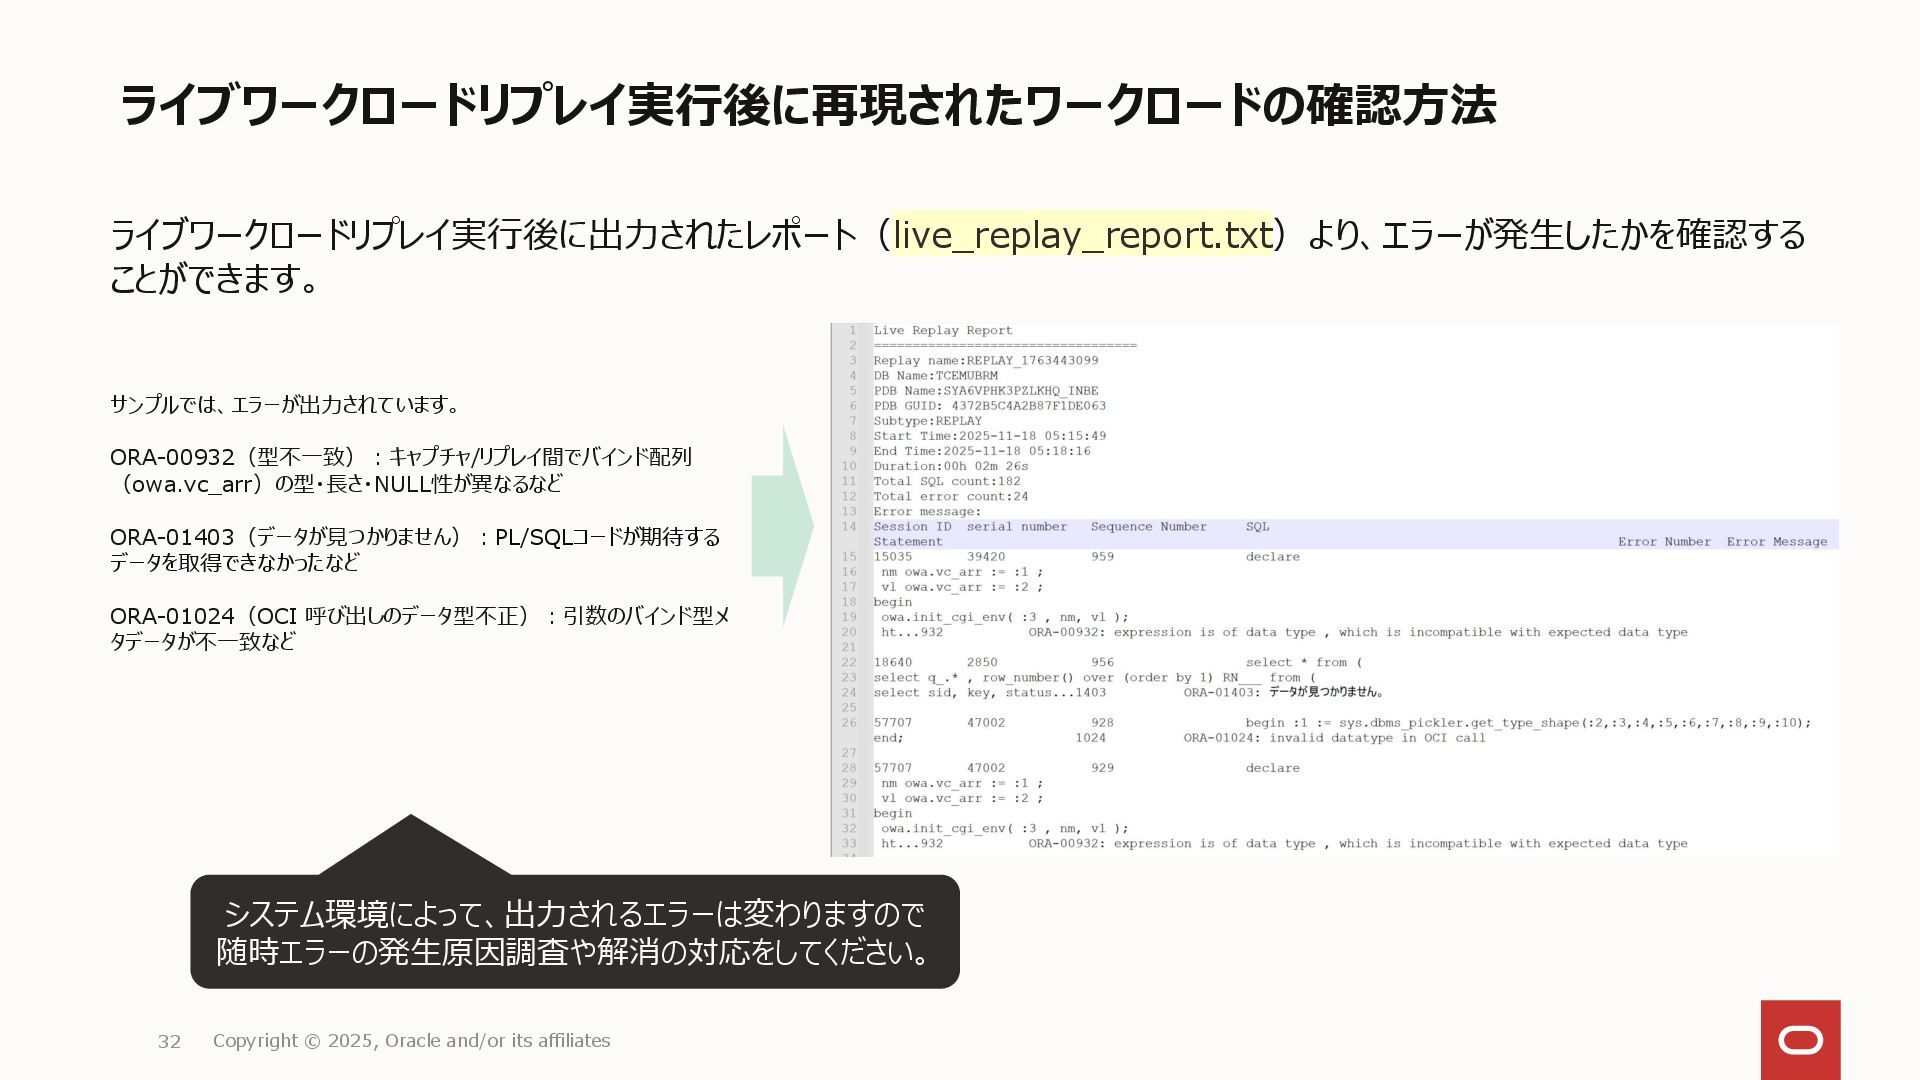Click the 'Error Message' column header
This screenshot has width=1920, height=1080.
[1776, 542]
